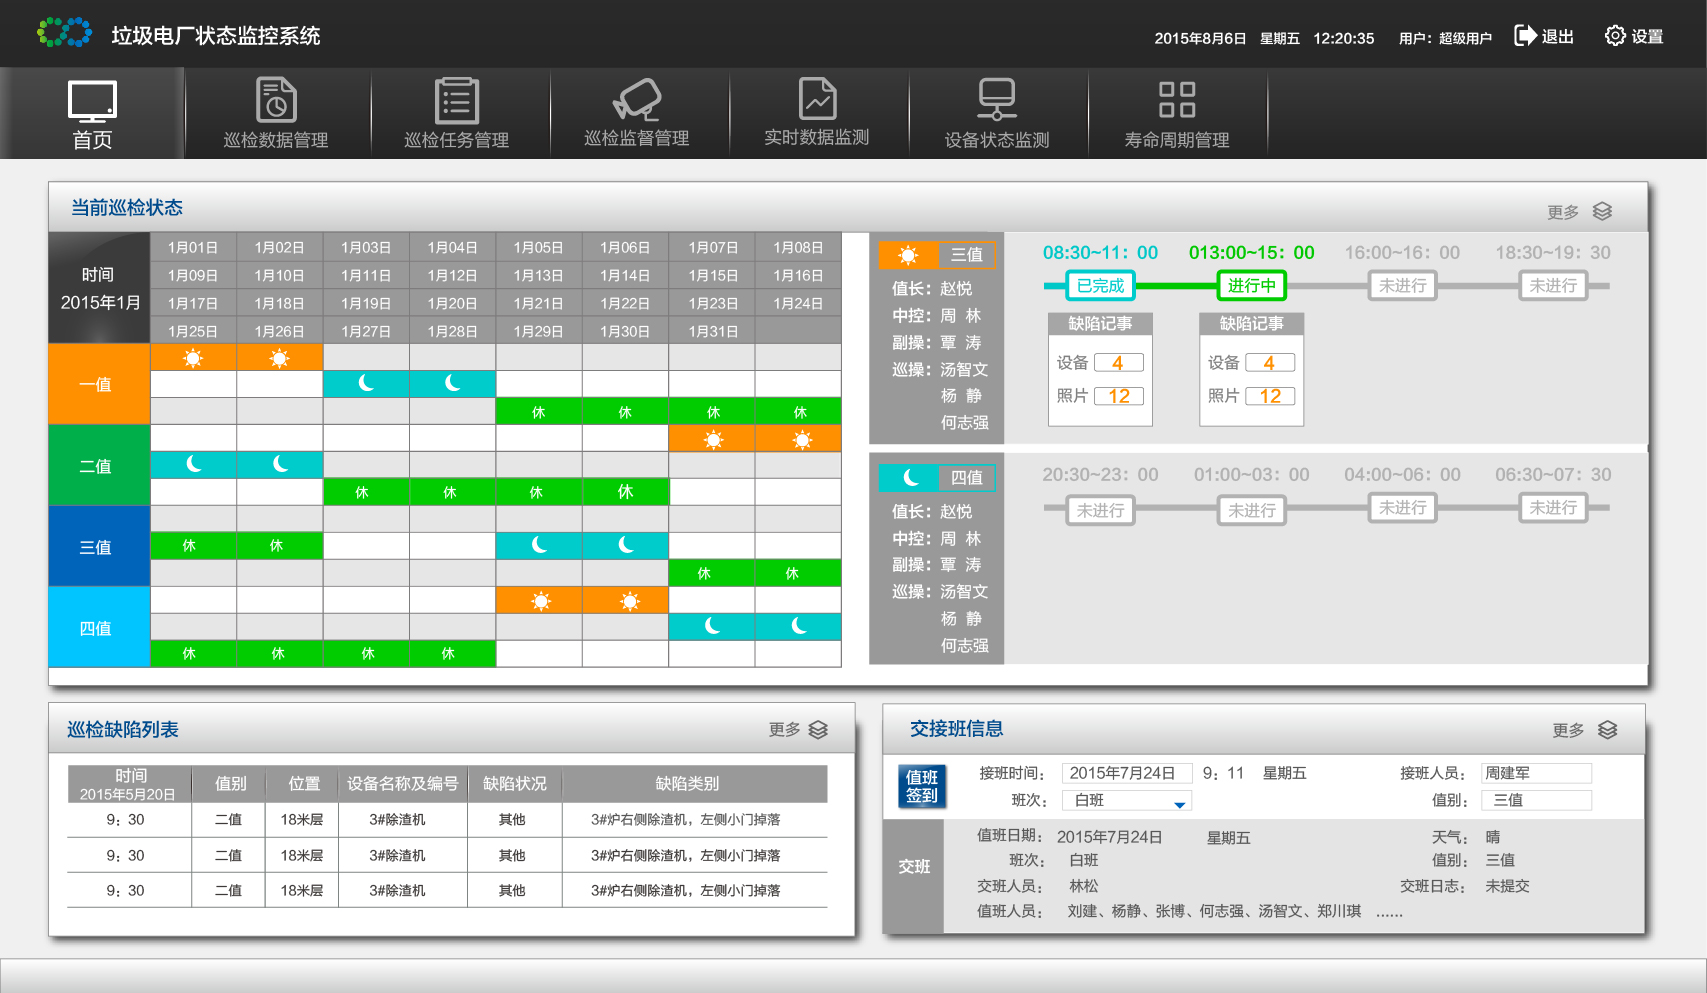Screen dimensions: 1707x993
Task: Open the 设备状态监测 device icon
Action: pyautogui.click(x=997, y=100)
